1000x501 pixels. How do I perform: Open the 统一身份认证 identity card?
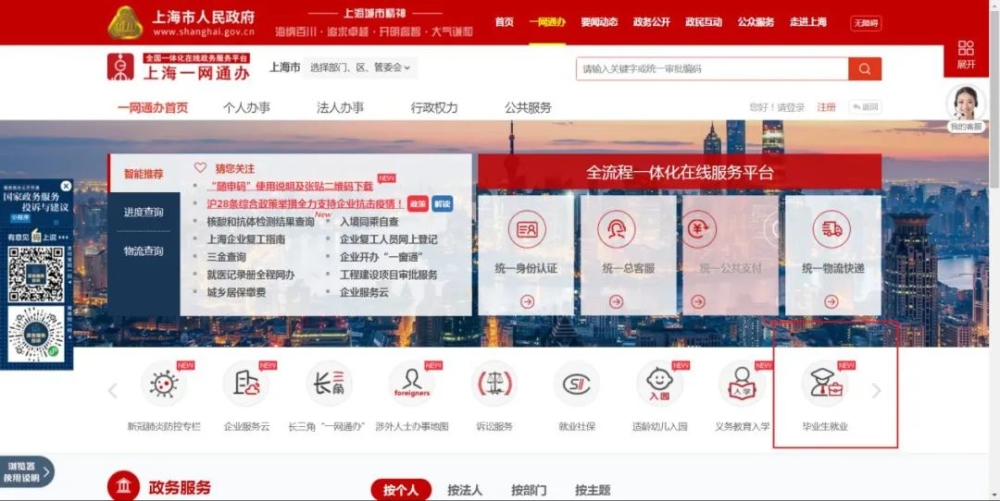(x=526, y=254)
